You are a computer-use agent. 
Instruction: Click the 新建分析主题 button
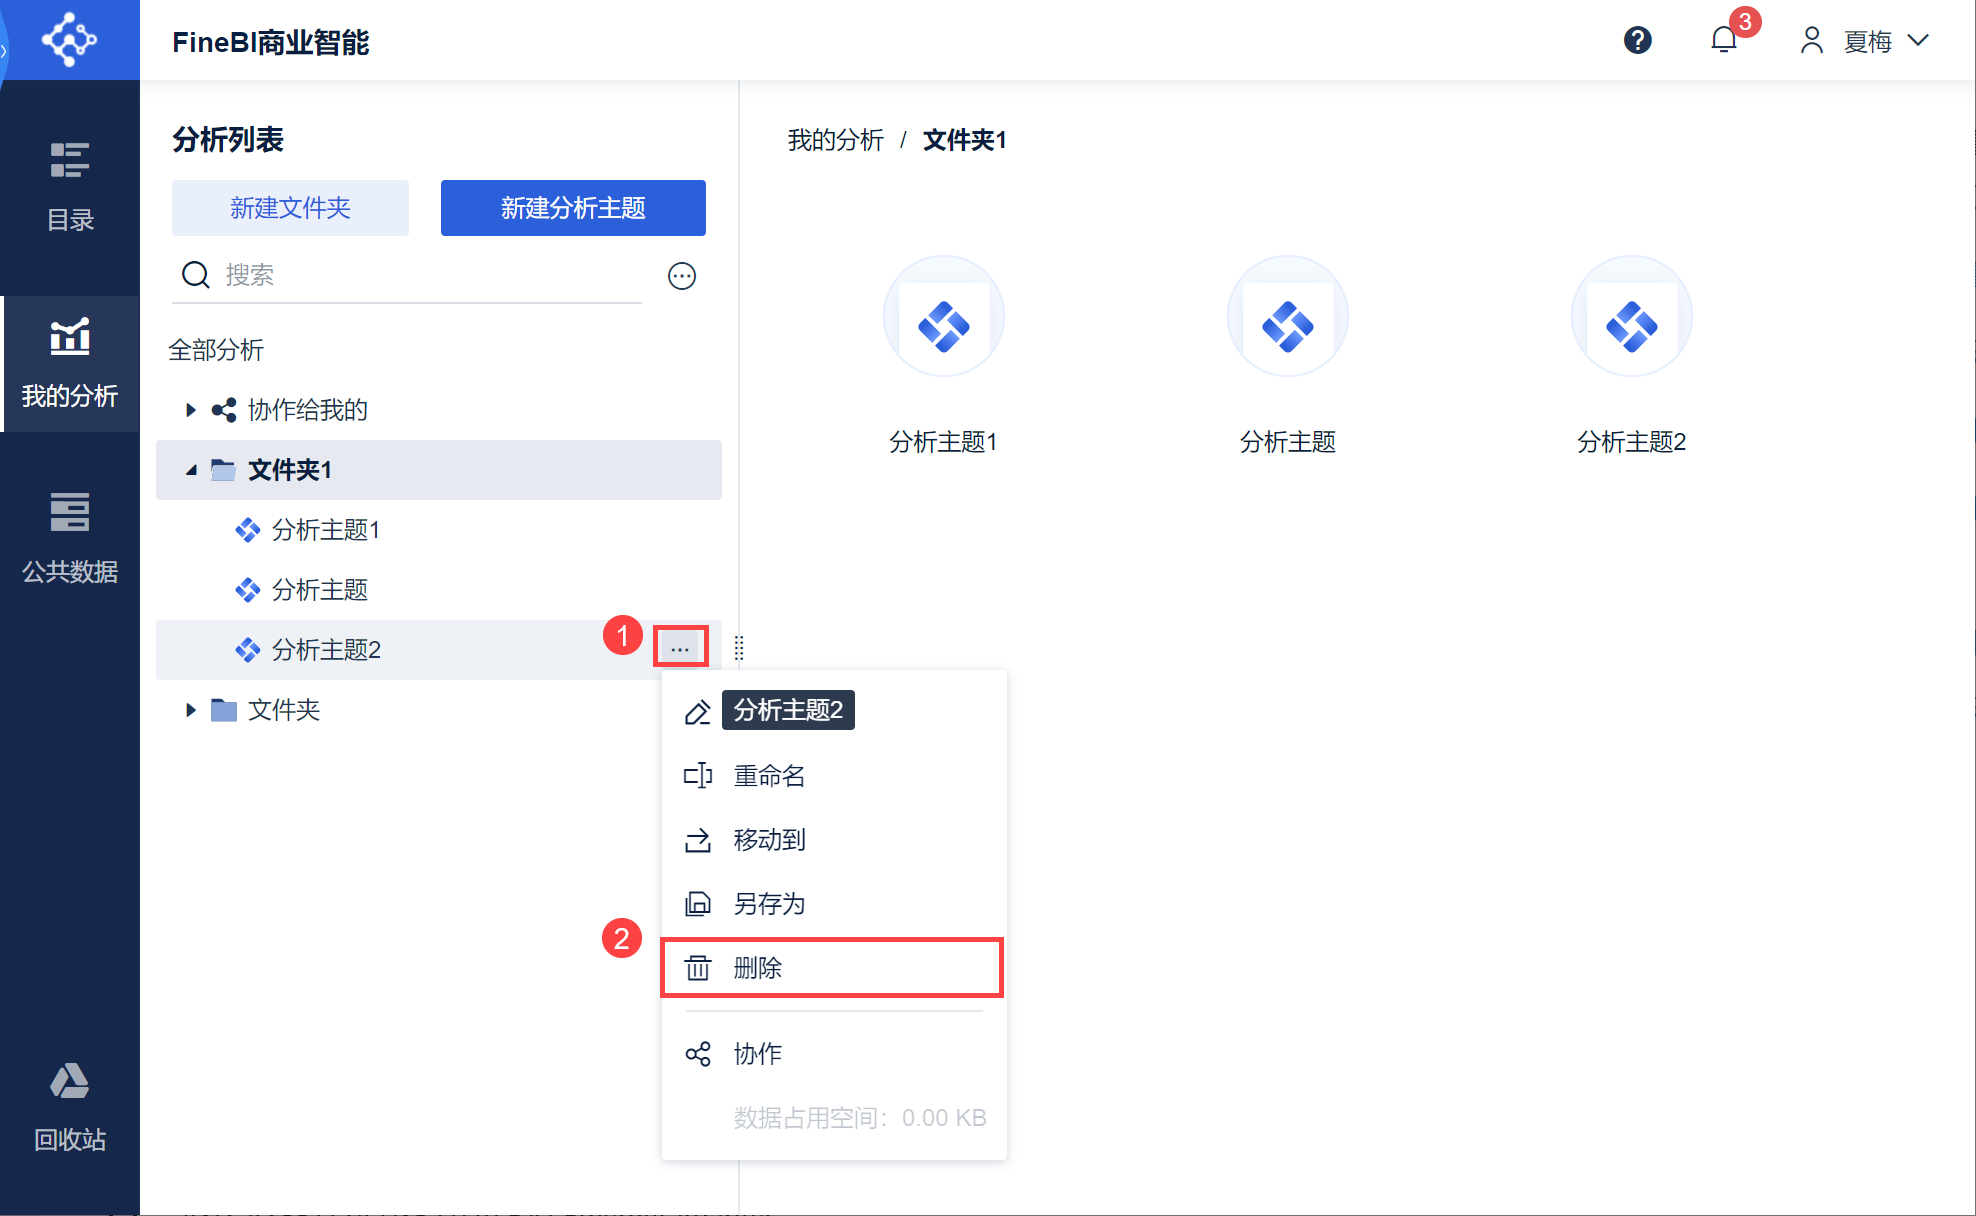(x=573, y=208)
